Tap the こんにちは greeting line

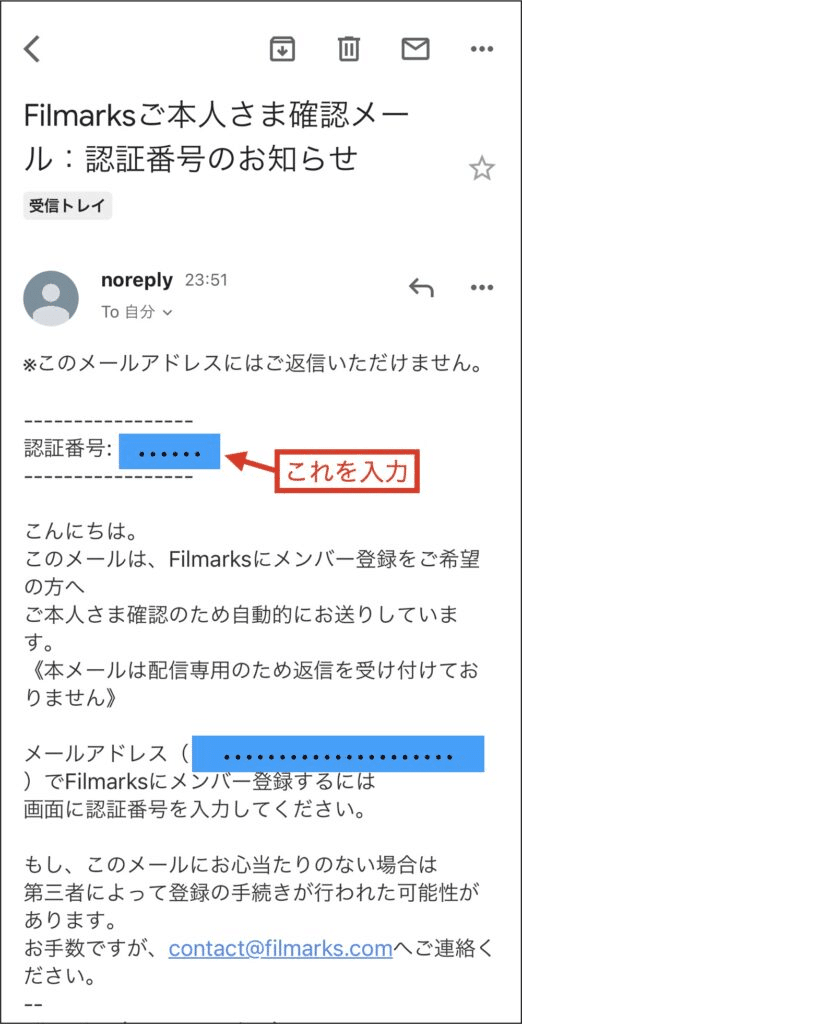[81, 531]
